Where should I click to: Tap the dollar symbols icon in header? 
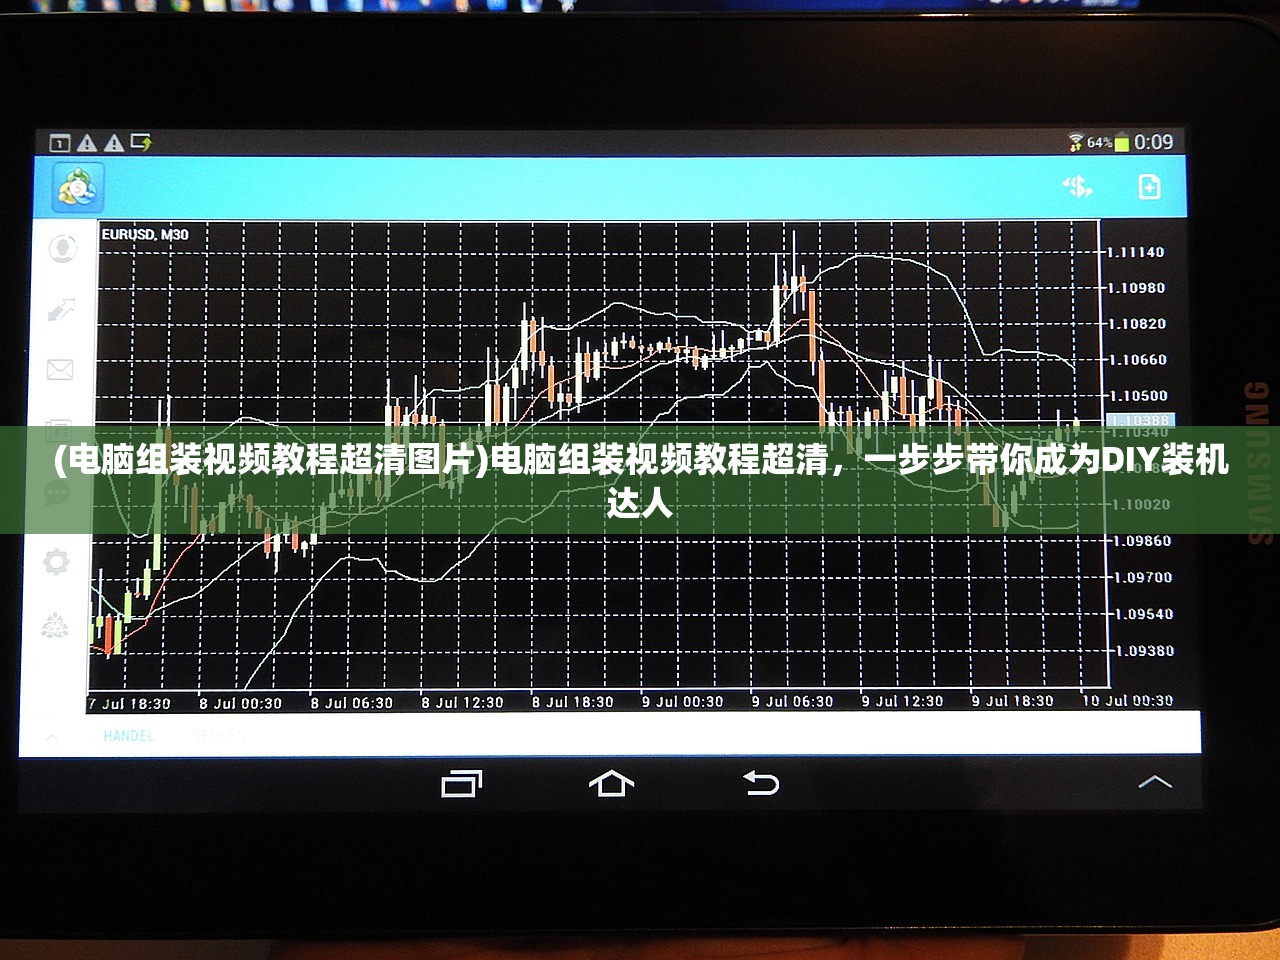[x=1077, y=187]
